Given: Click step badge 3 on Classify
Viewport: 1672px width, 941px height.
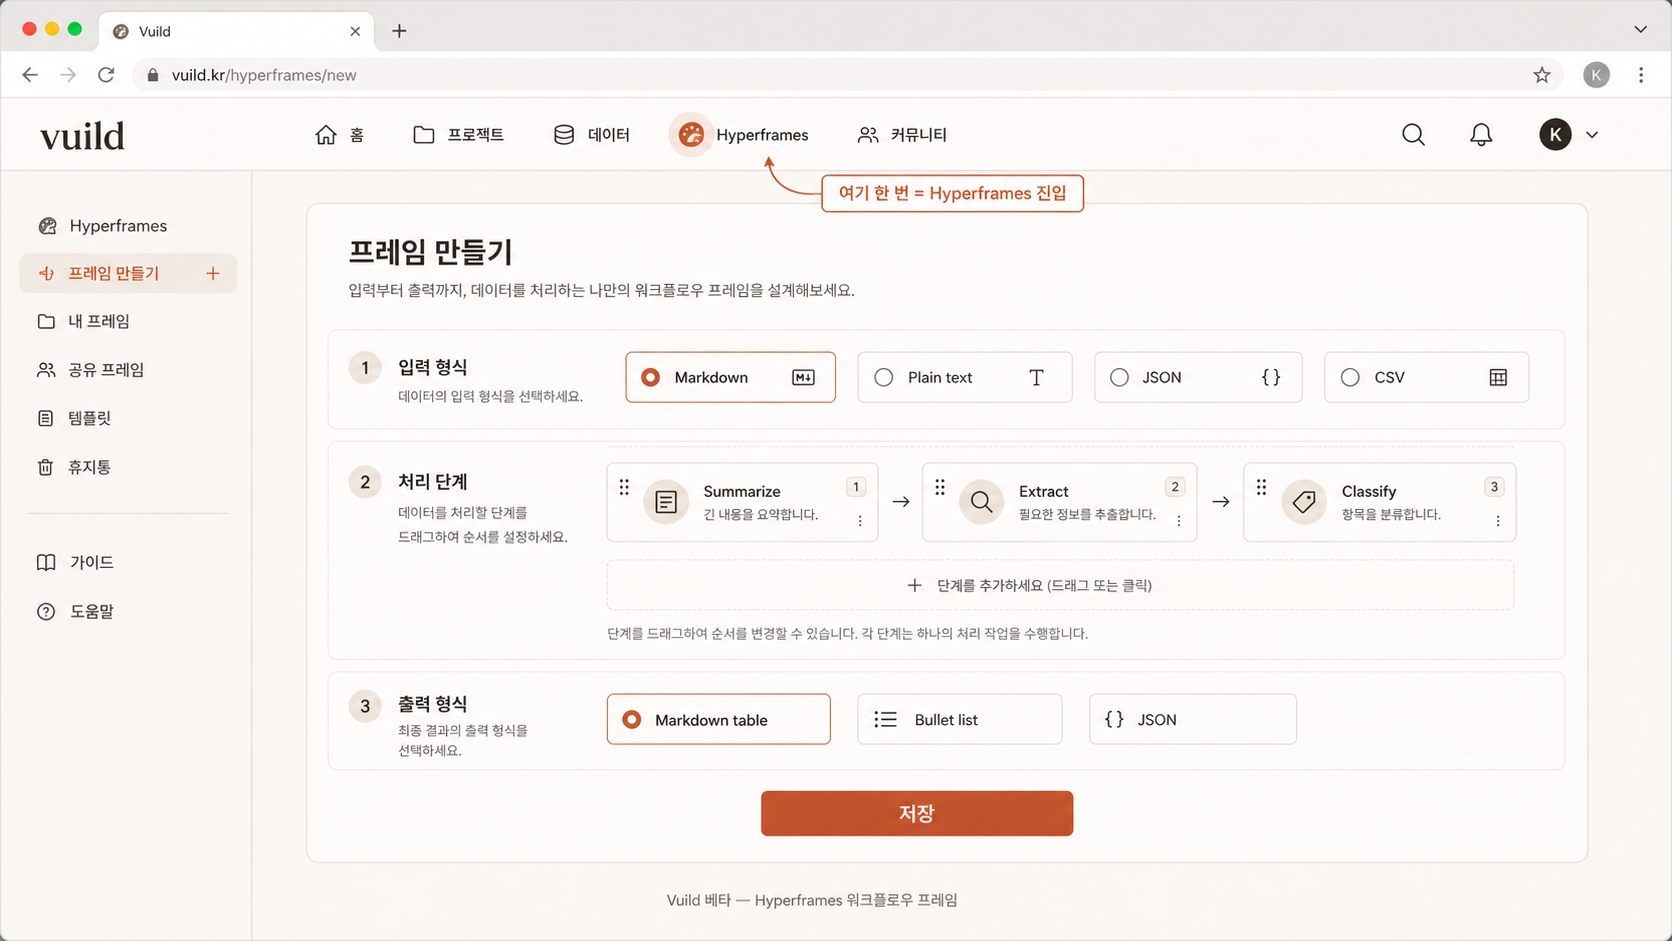Looking at the screenshot, I should click(1494, 487).
